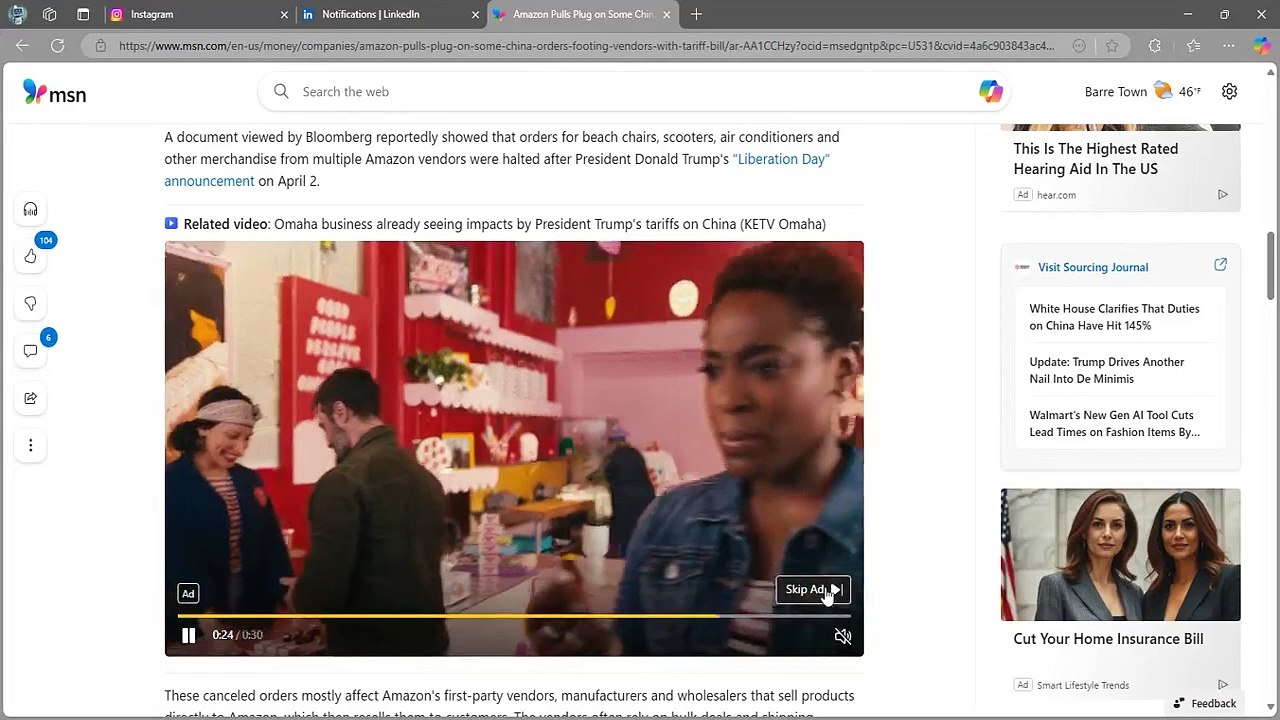Open MSN page settings gear
The width and height of the screenshot is (1280, 720).
coord(1229,92)
